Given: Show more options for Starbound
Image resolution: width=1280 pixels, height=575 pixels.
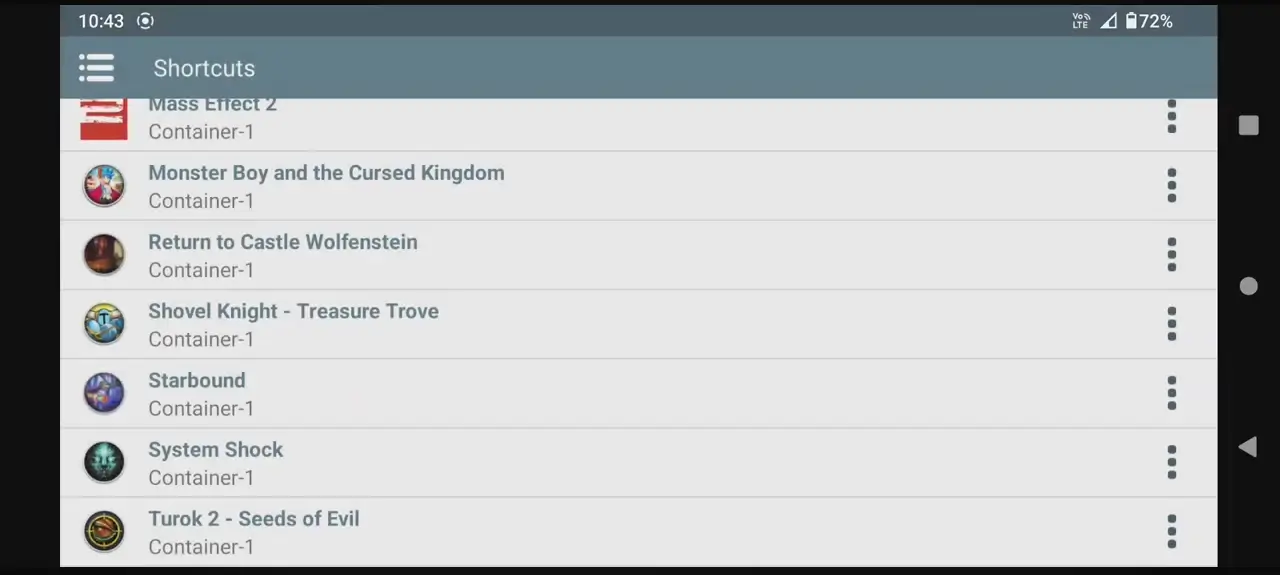Looking at the screenshot, I should (x=1171, y=393).
